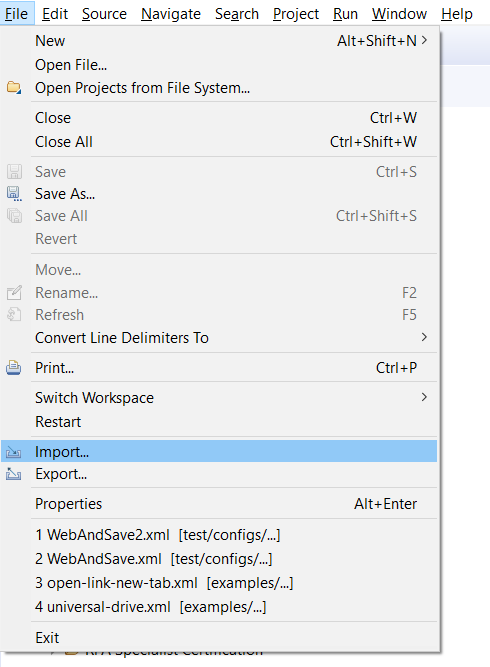The width and height of the screenshot is (490, 667).
Task: Expand the New submenu arrow
Action: (x=424, y=40)
